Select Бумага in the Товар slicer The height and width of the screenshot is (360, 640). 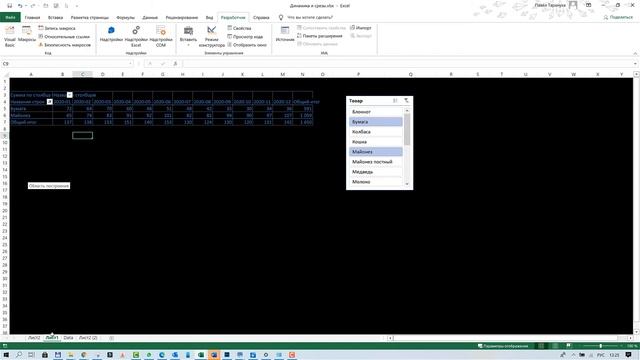click(376, 122)
